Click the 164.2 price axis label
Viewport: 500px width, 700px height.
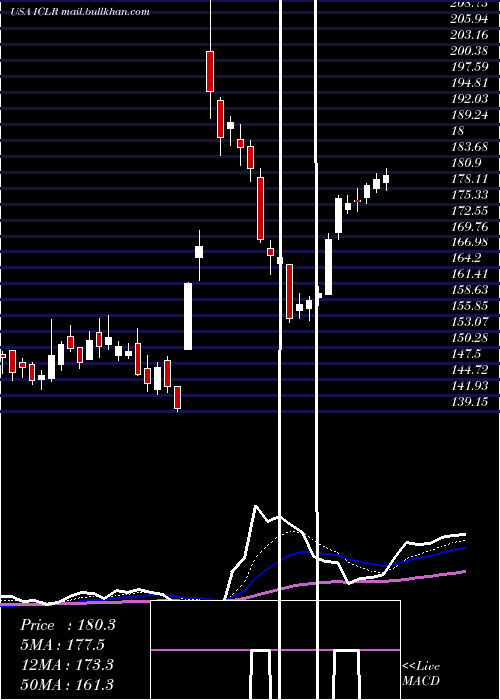[x=467, y=258]
